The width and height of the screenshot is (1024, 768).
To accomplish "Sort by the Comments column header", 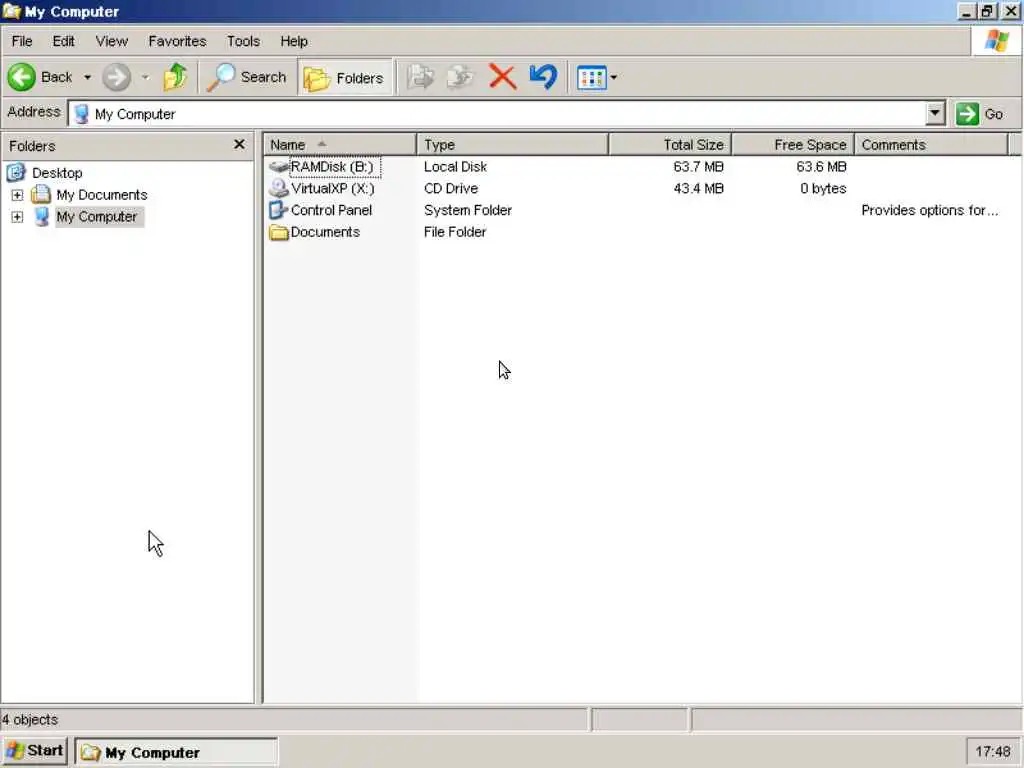I will (931, 144).
